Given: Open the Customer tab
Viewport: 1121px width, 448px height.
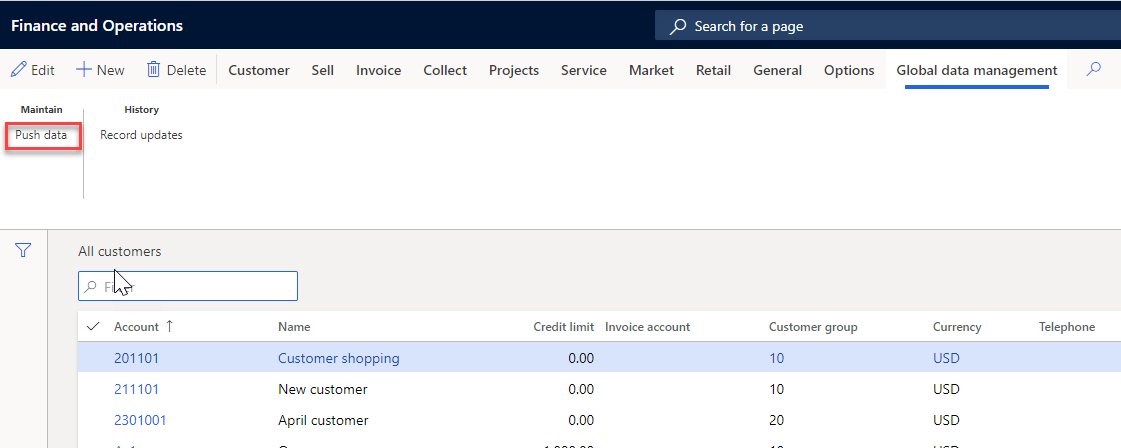Looking at the screenshot, I should 259,70.
